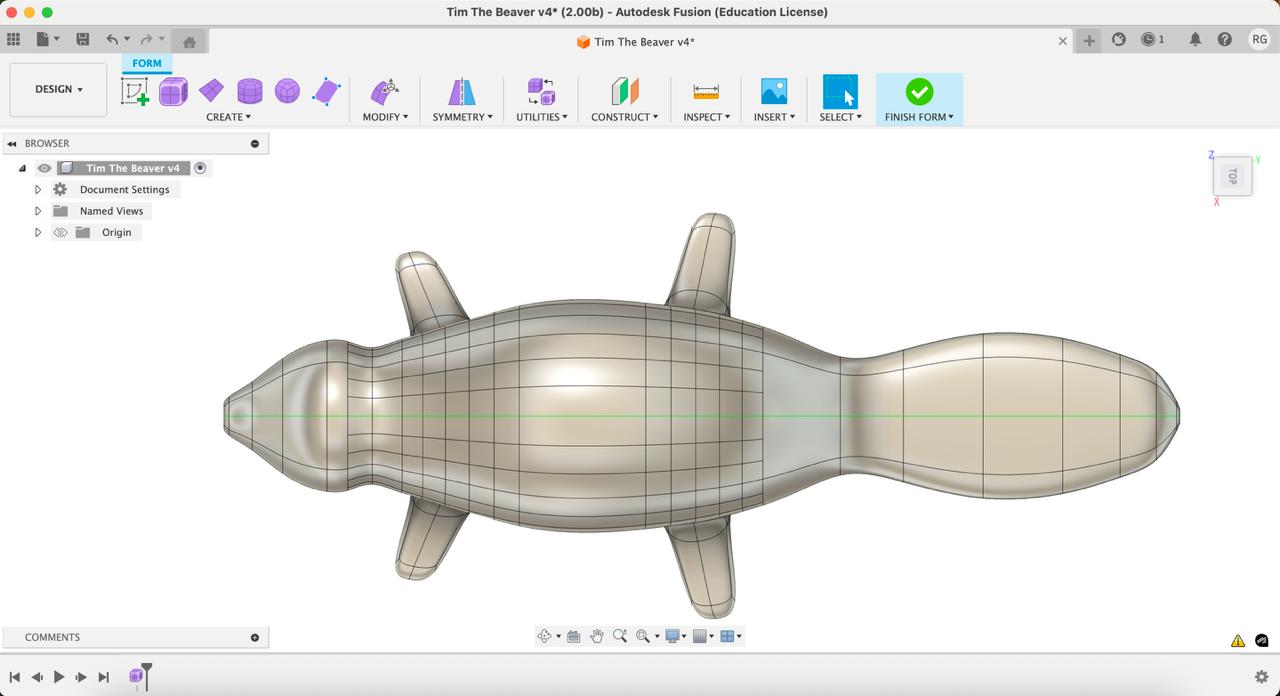The height and width of the screenshot is (696, 1280).
Task: Open the MODIFY dropdown menu
Action: [x=385, y=117]
